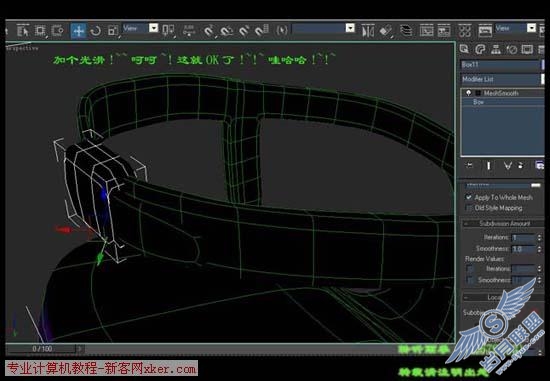The image size is (550, 381).
Task: Switch to the Hierarchy command panel tab
Action: [x=496, y=49]
